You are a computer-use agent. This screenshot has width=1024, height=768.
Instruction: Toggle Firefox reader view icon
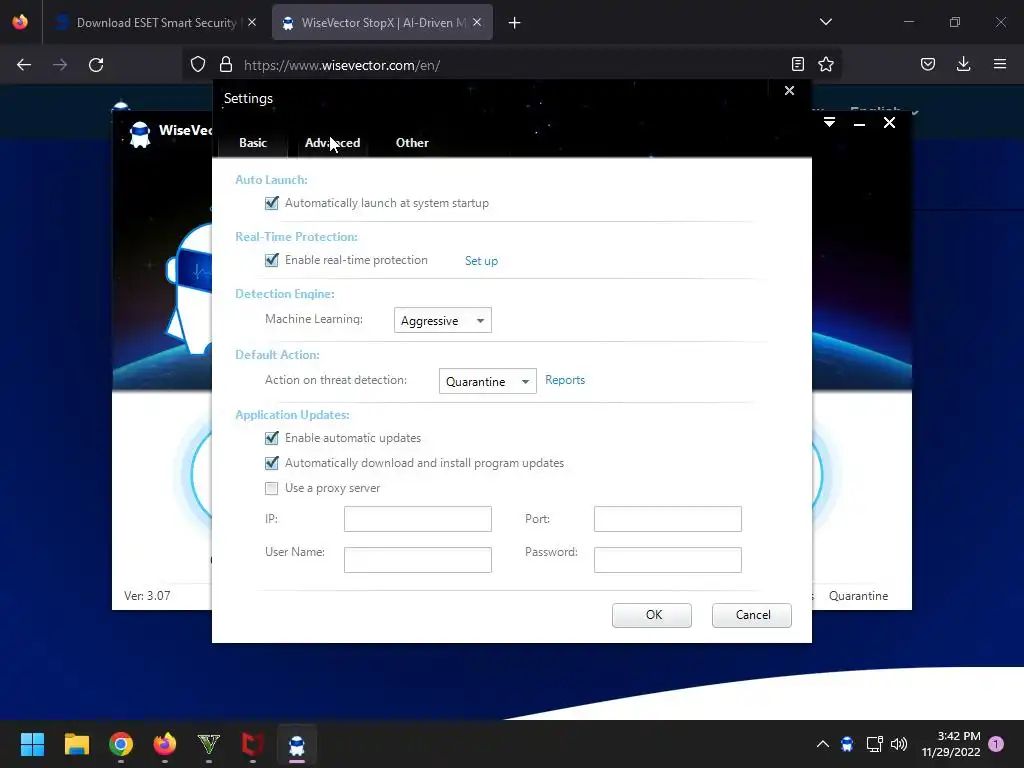click(x=797, y=64)
